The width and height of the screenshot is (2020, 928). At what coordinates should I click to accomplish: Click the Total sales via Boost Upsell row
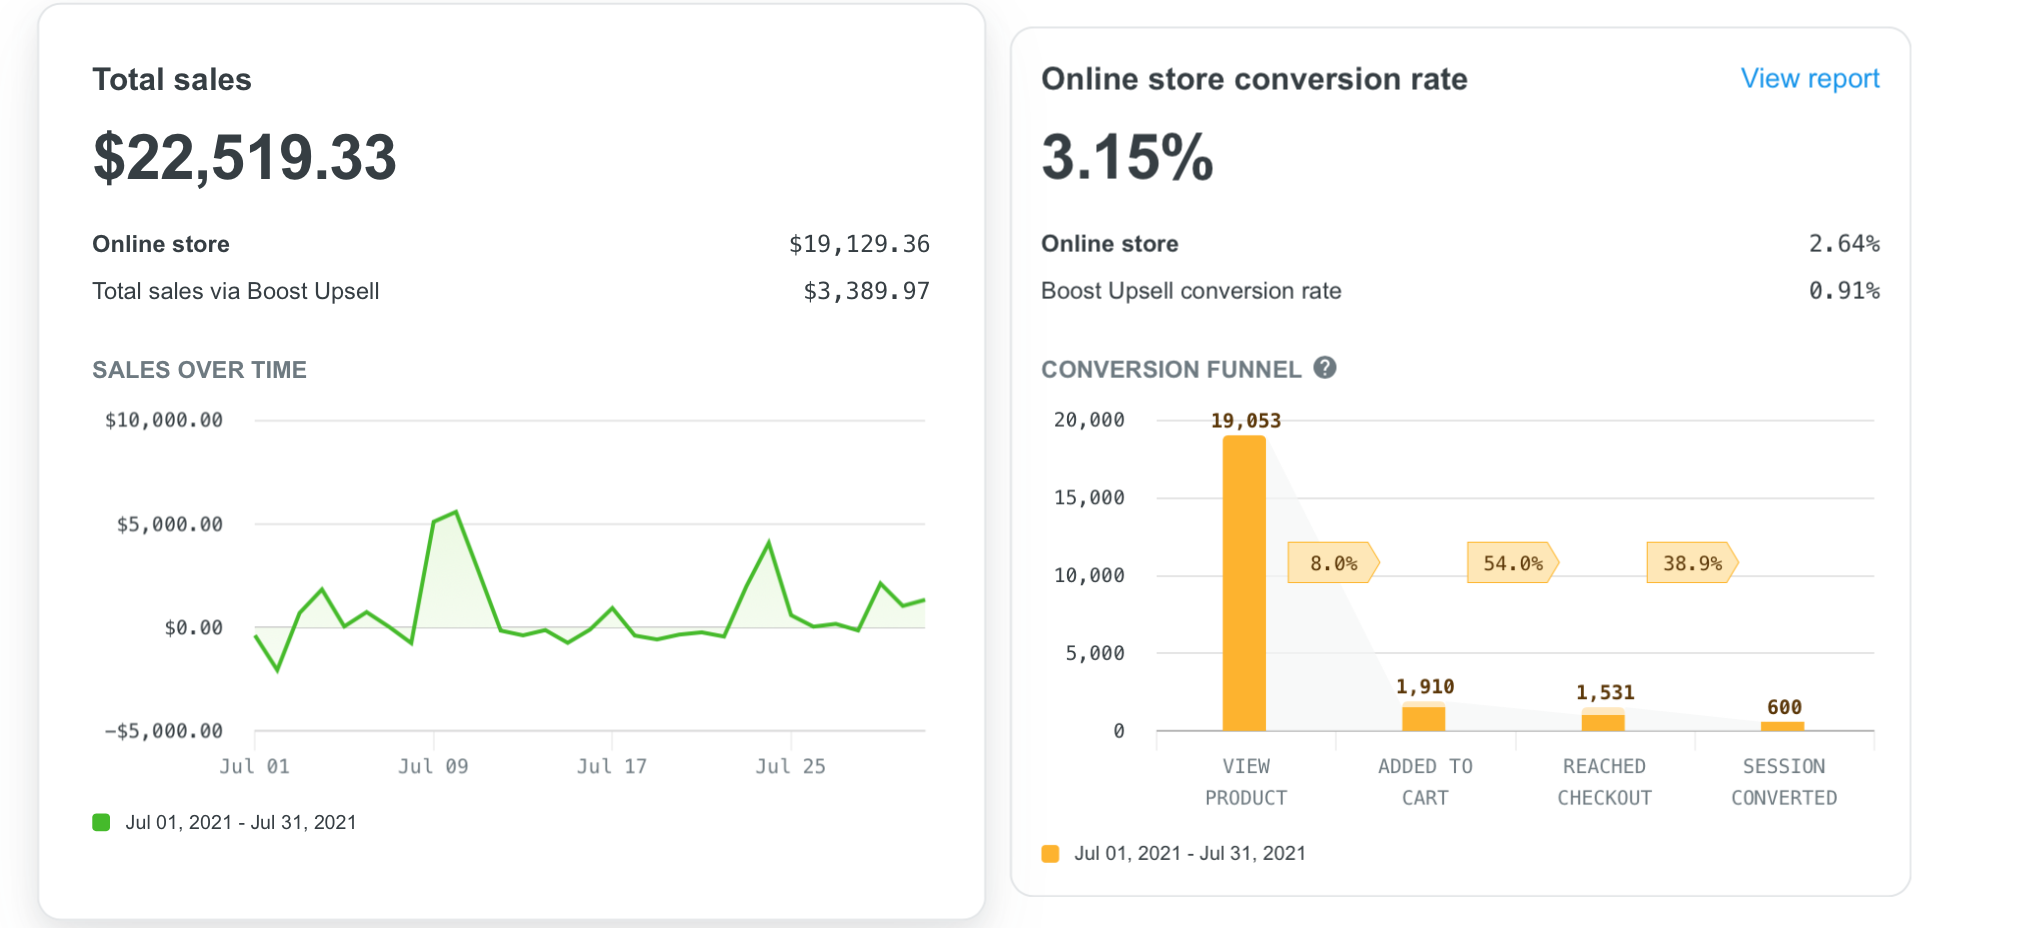(x=511, y=291)
